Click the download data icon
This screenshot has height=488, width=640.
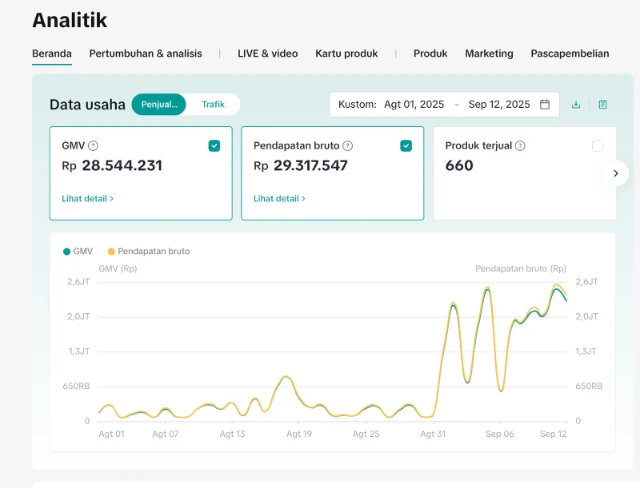[576, 104]
